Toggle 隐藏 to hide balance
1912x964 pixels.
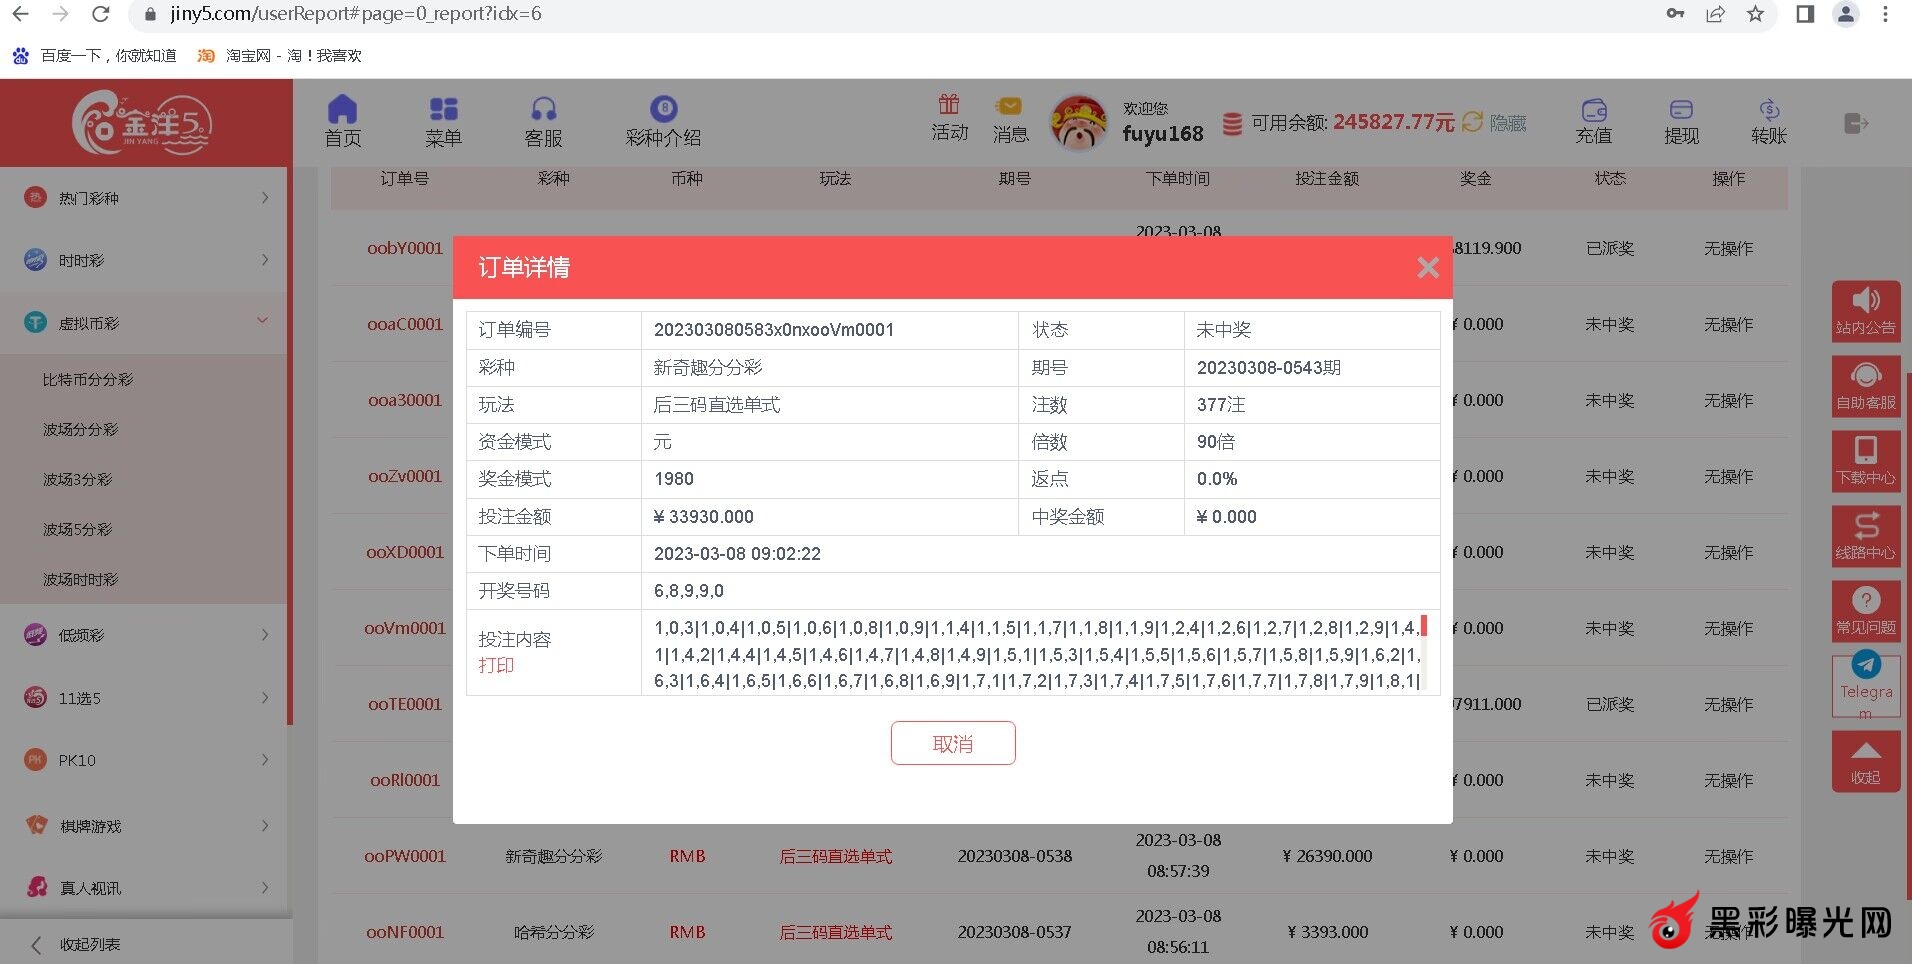tap(1508, 123)
